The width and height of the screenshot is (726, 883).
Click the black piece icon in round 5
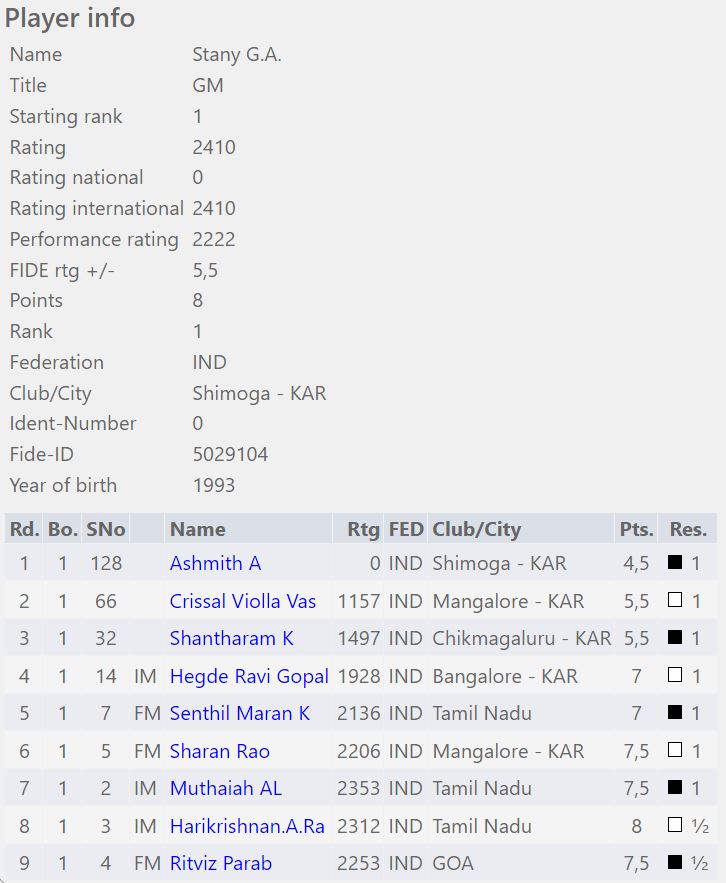675,713
